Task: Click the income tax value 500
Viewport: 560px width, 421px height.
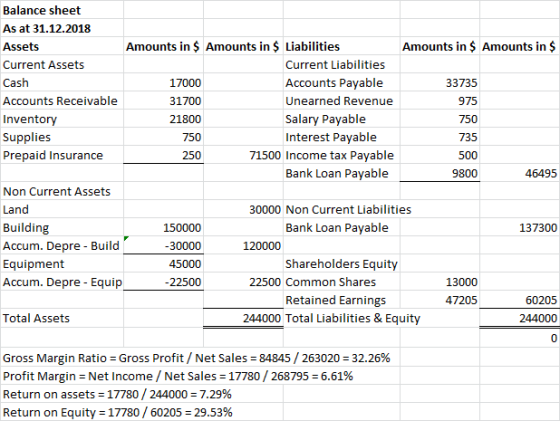Action: pos(440,155)
